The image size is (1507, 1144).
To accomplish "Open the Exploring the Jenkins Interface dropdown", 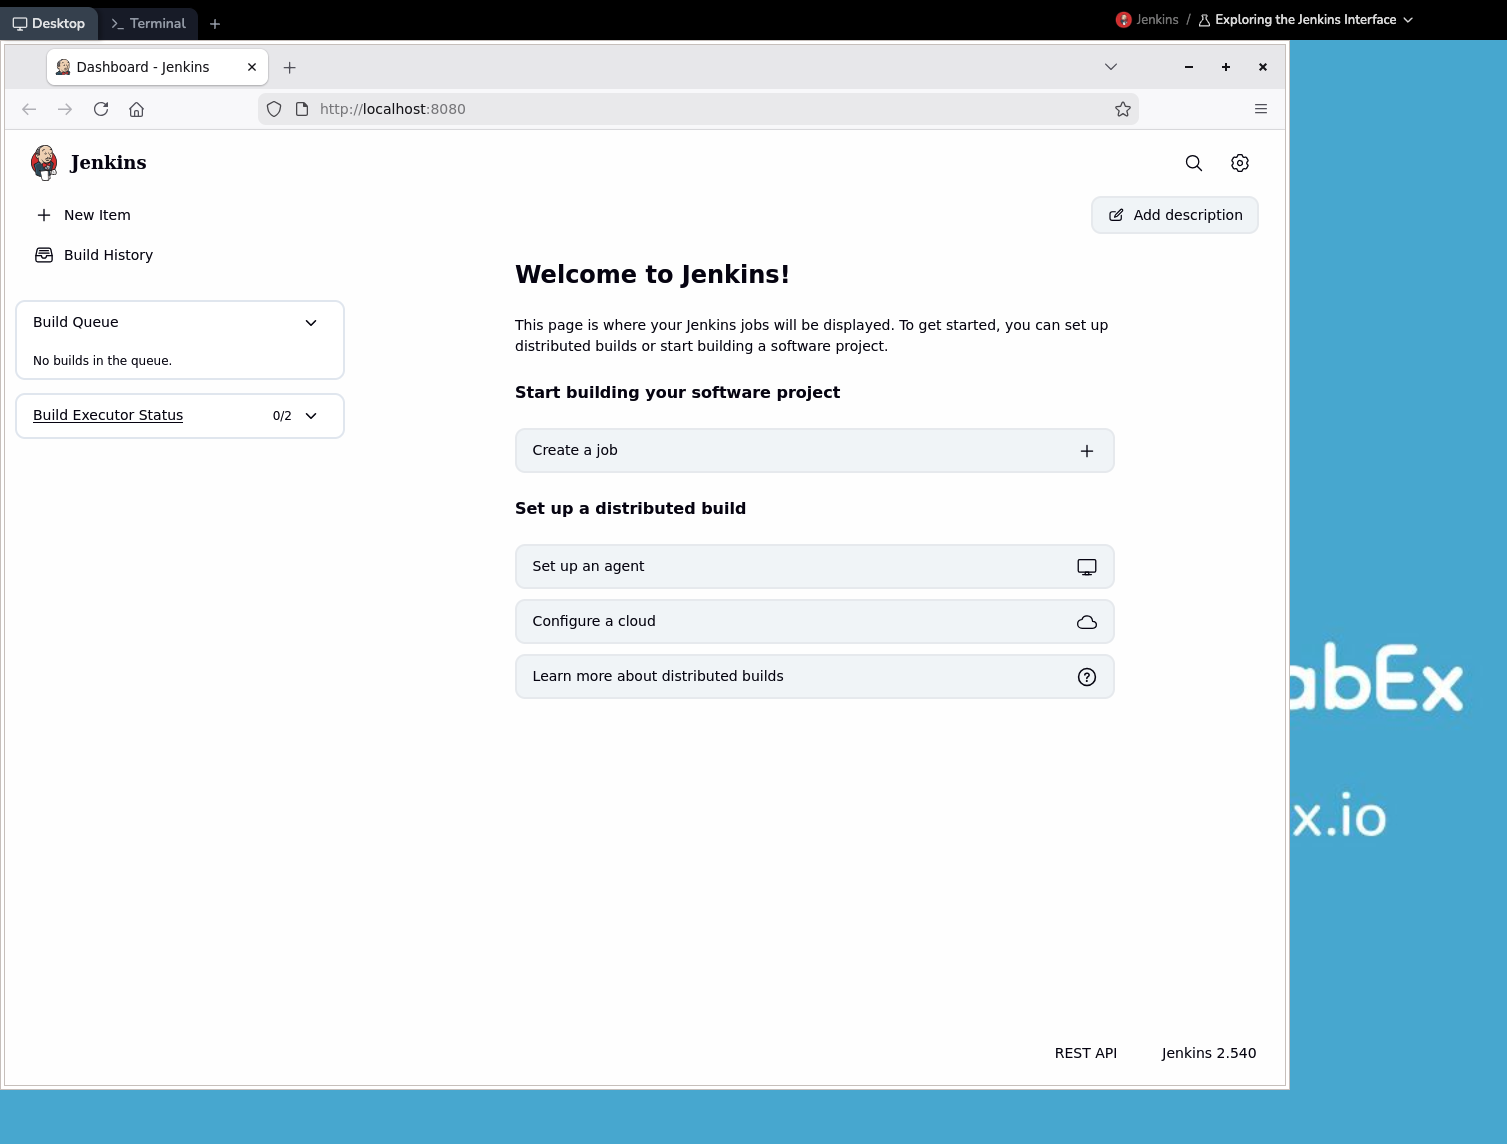I will (1305, 19).
